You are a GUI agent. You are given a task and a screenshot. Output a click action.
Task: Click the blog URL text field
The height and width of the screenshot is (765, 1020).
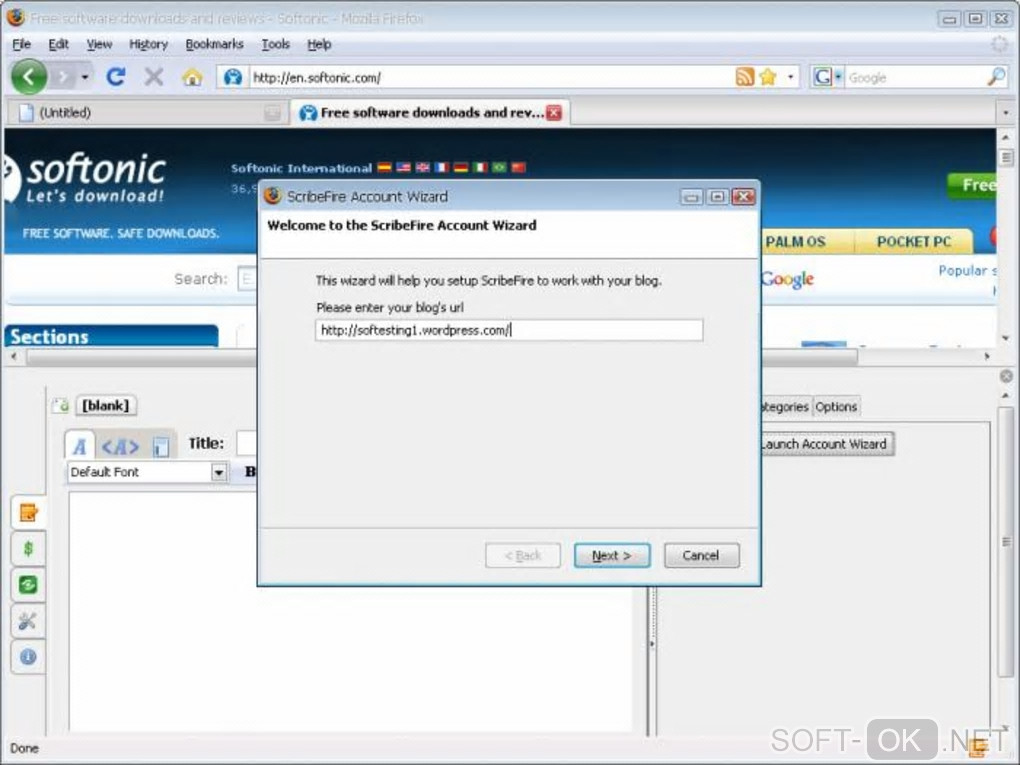[x=509, y=330]
